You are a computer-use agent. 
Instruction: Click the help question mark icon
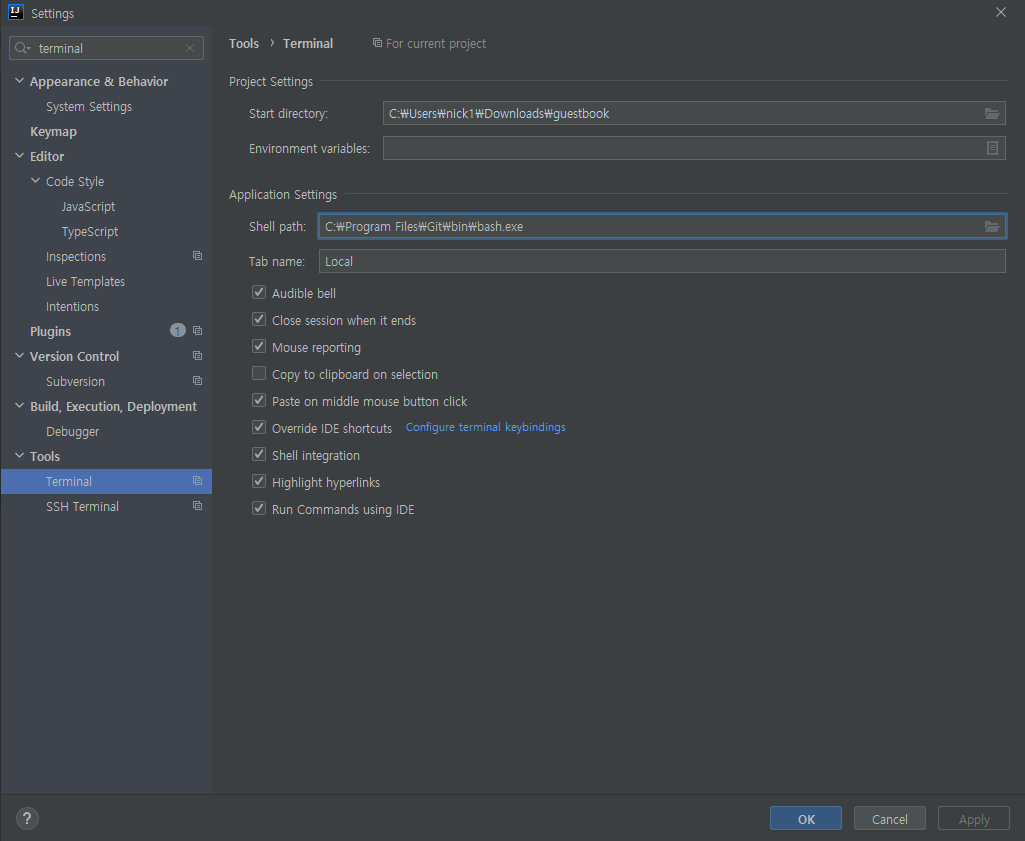point(26,818)
